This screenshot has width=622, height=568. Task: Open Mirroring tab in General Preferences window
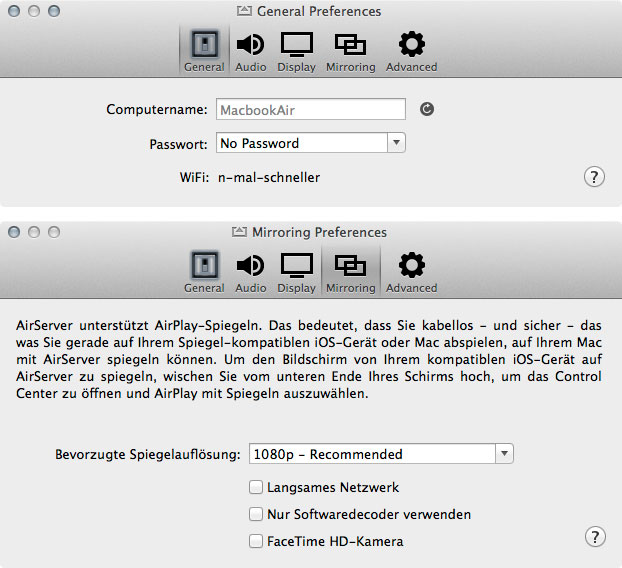tap(351, 51)
